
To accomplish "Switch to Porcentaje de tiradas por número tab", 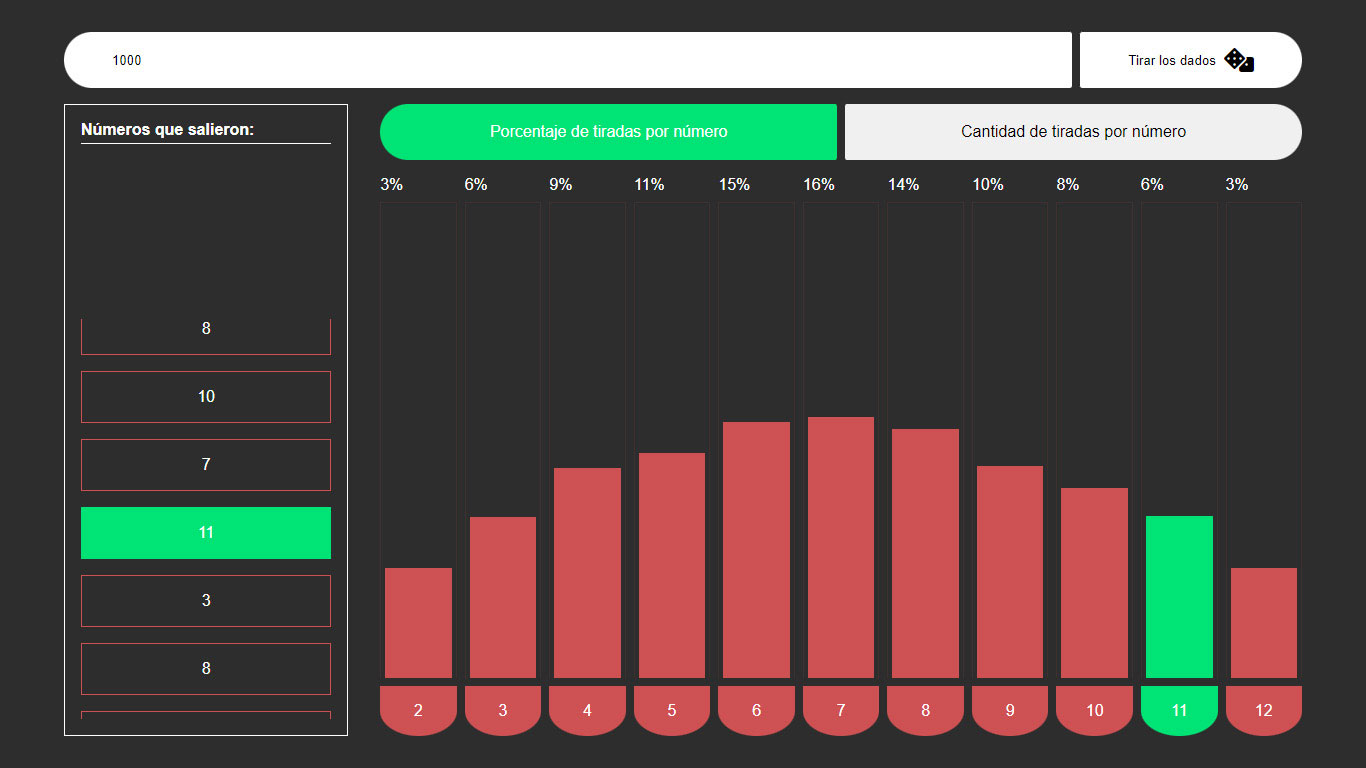I will (608, 132).
